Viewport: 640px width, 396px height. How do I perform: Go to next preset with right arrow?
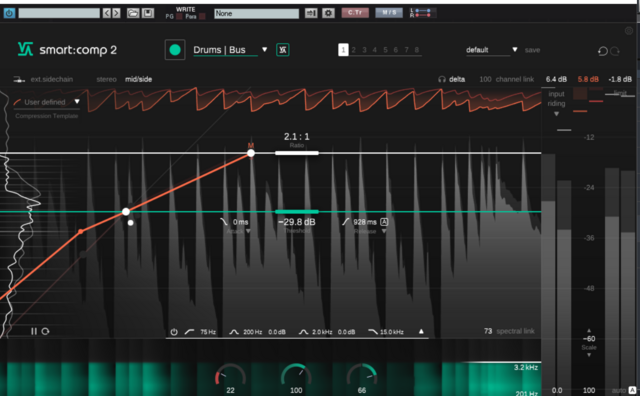coord(116,13)
